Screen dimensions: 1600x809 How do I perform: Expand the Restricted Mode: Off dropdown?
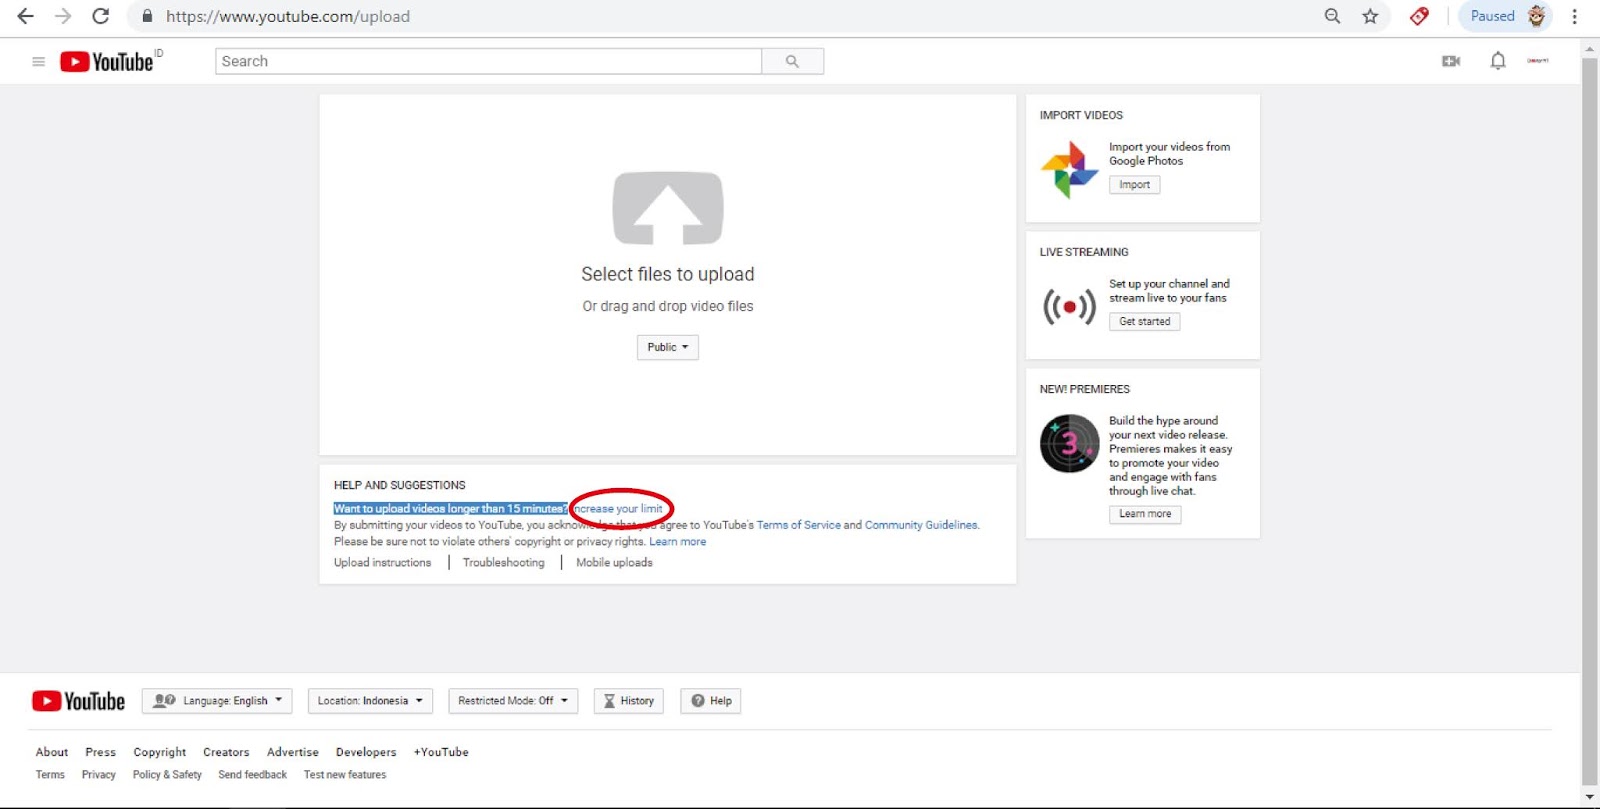point(513,701)
